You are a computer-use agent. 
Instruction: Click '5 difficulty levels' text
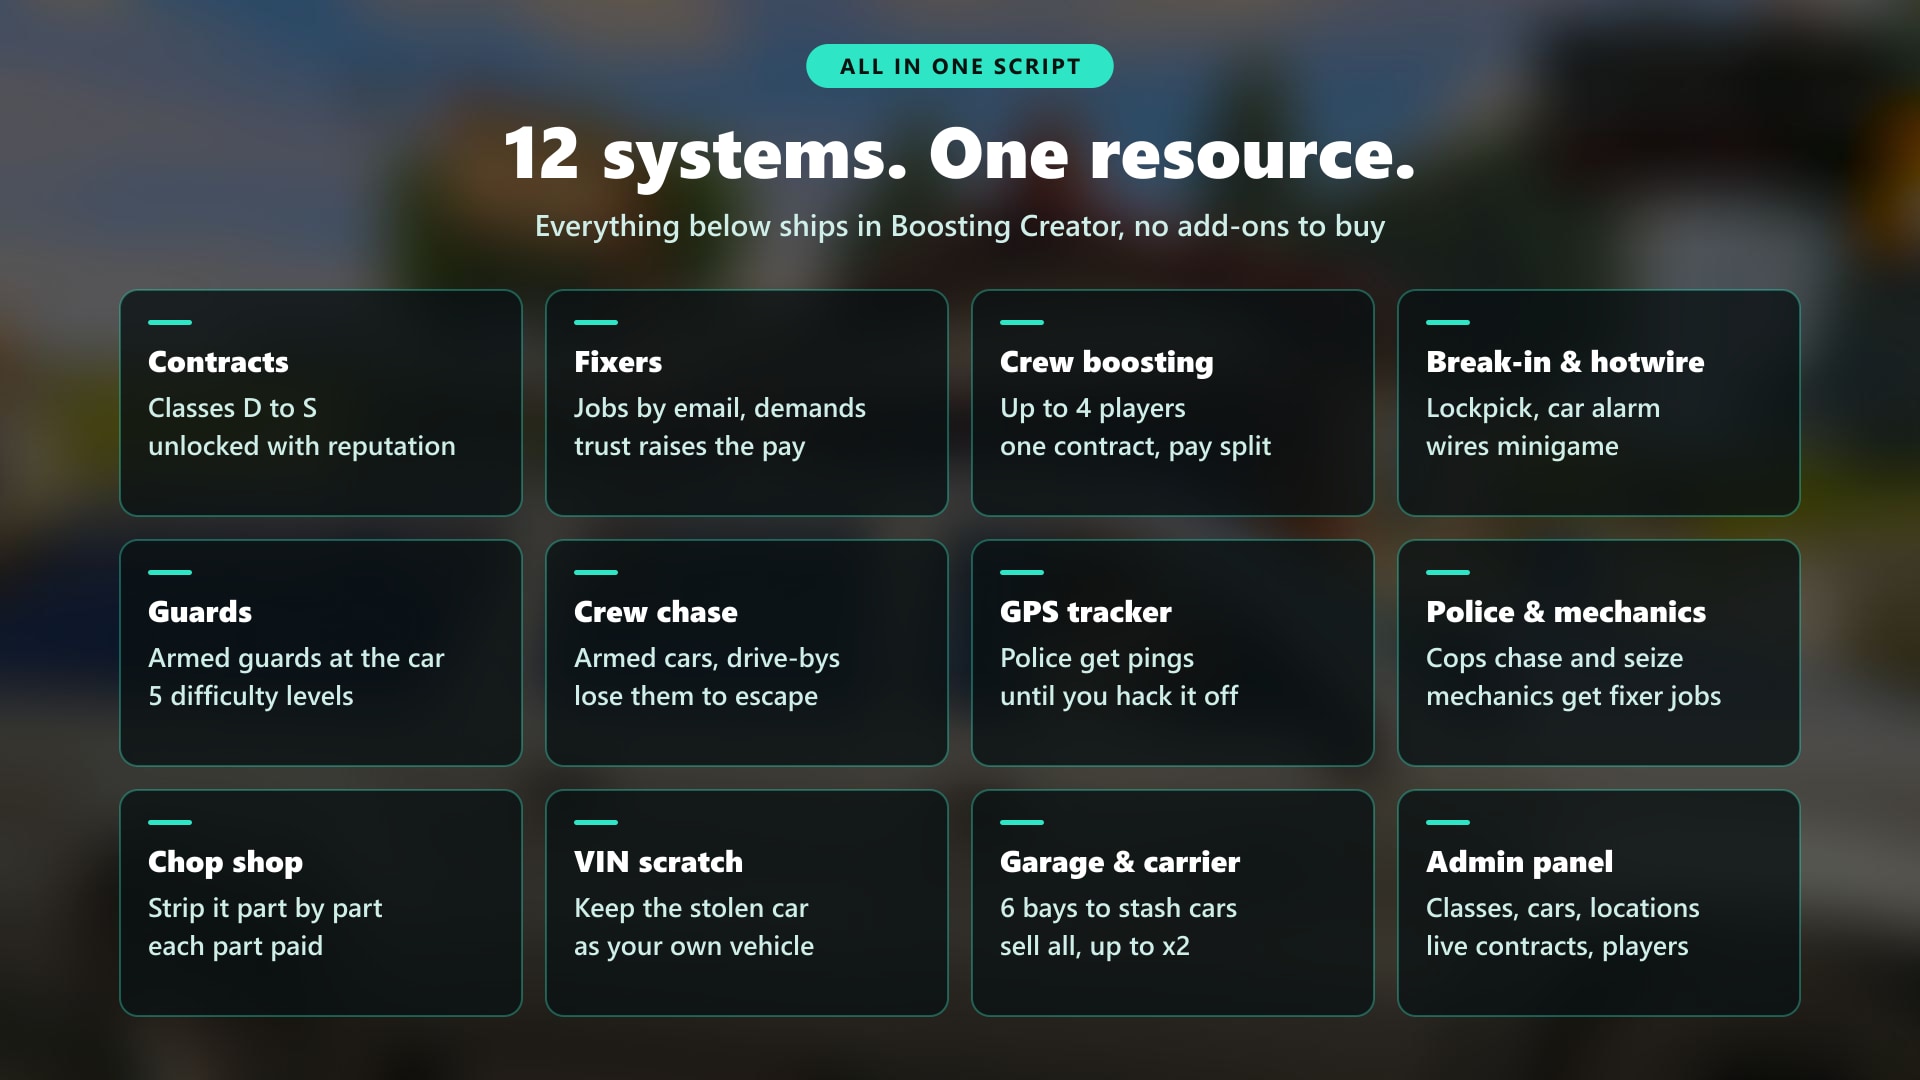click(251, 696)
